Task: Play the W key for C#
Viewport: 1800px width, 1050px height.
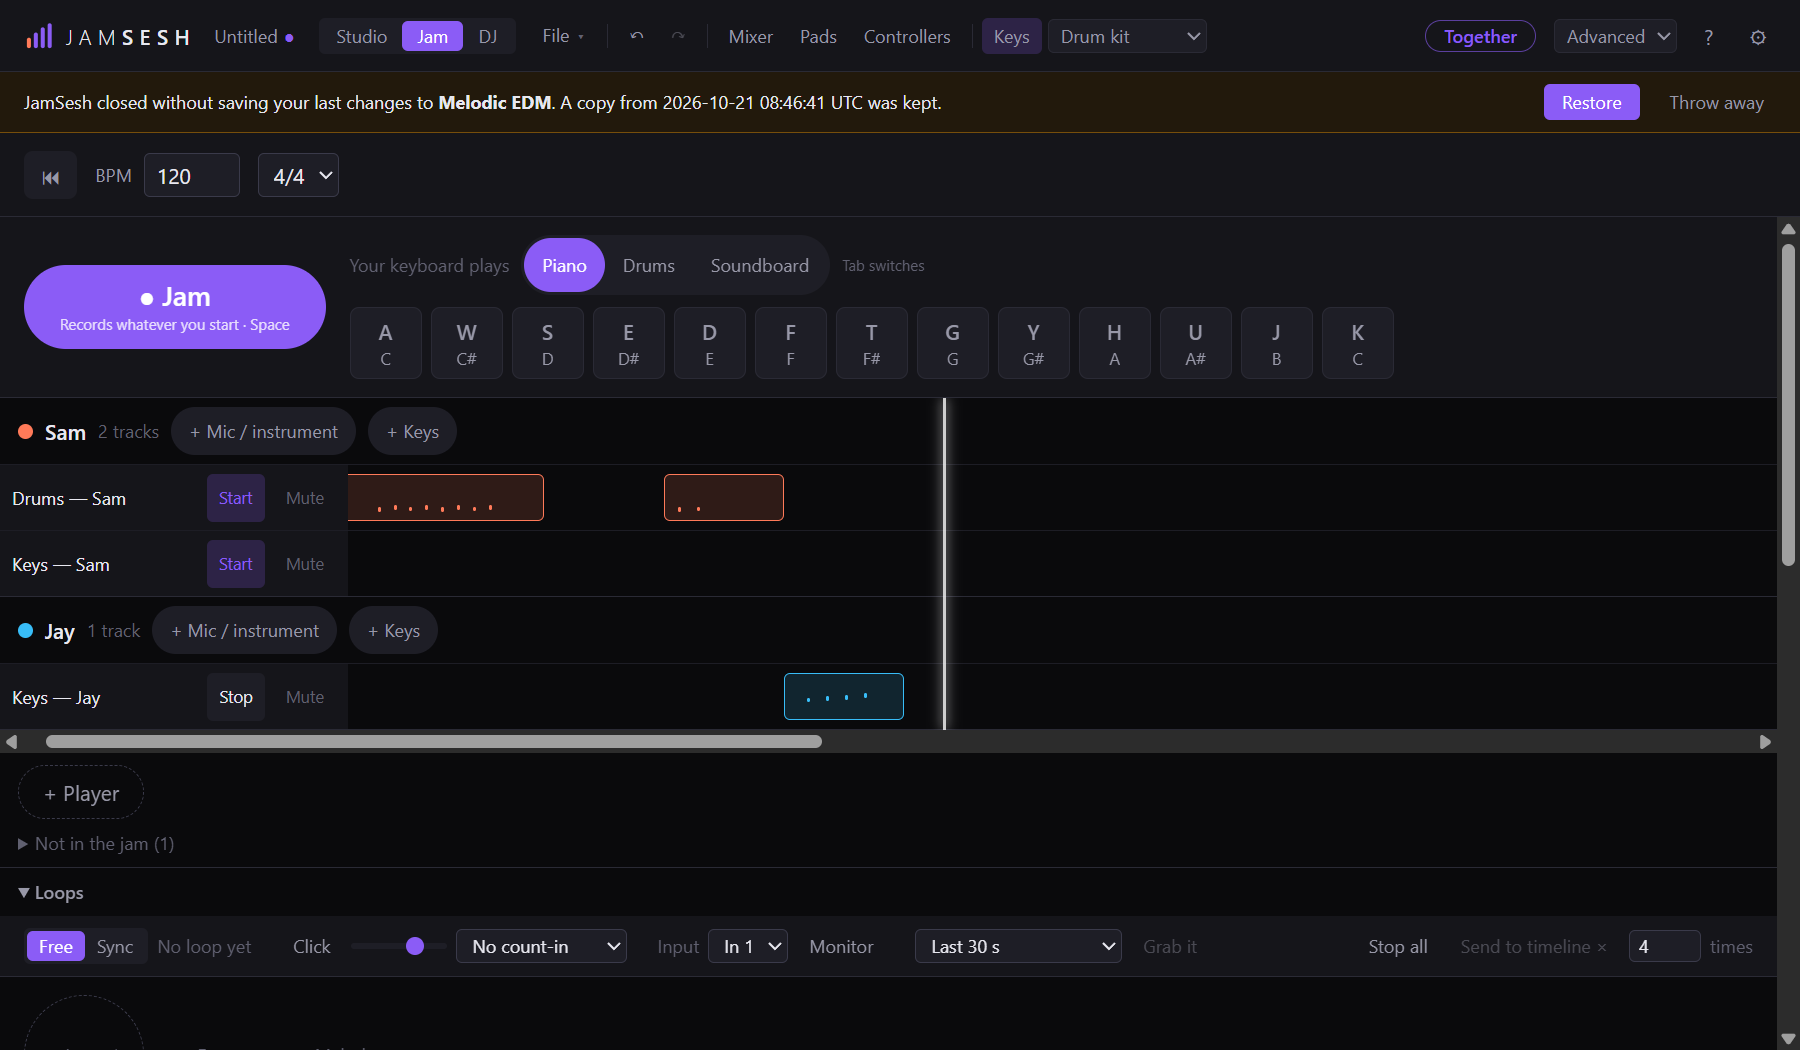Action: (x=467, y=343)
